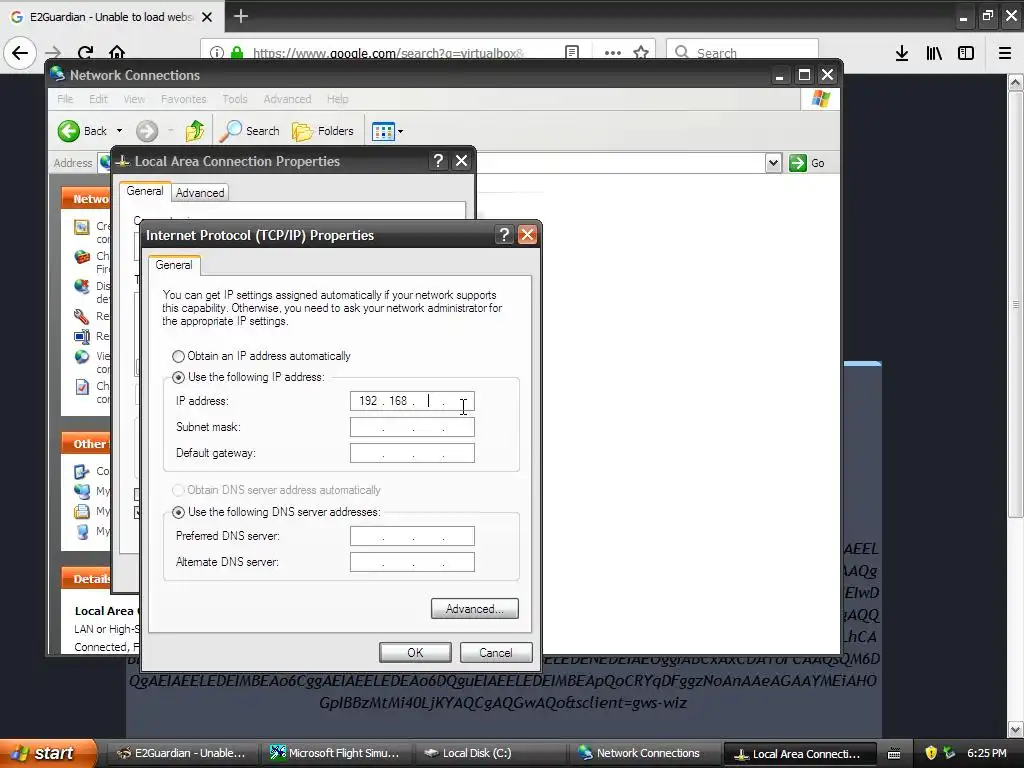The height and width of the screenshot is (768, 1024).
Task: Close the E2Guardian browser tab
Action: click(207, 17)
